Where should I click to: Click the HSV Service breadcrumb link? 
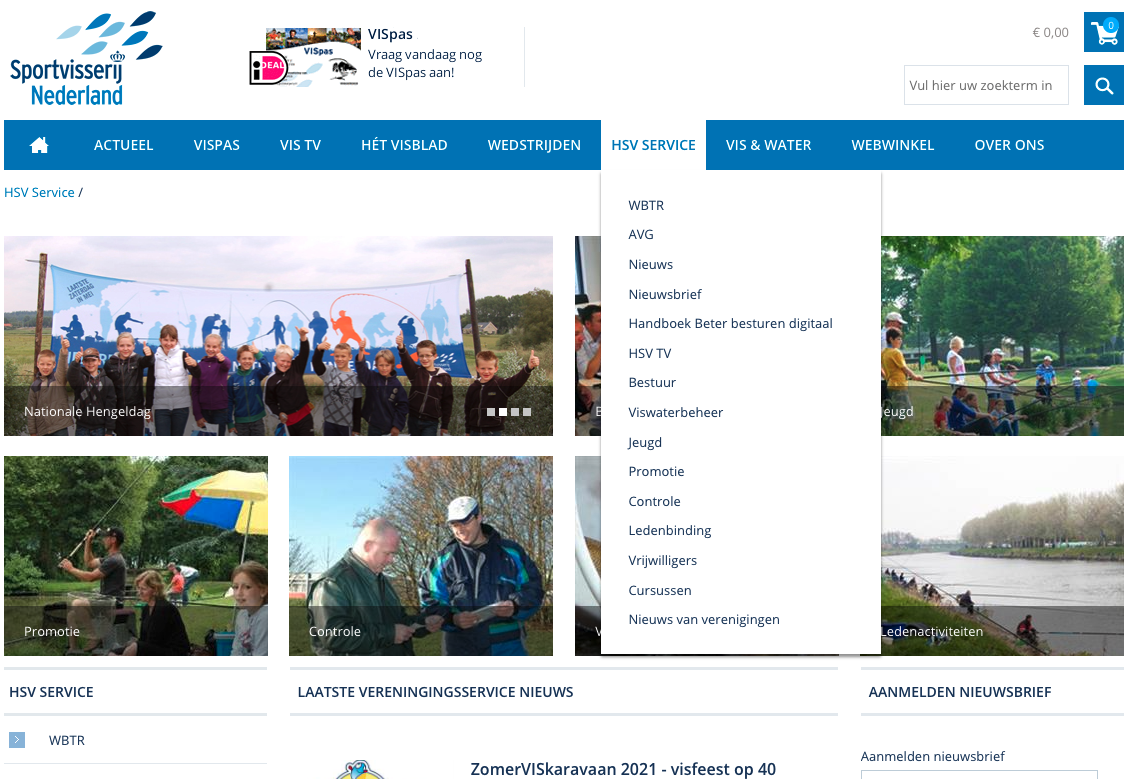coord(39,192)
